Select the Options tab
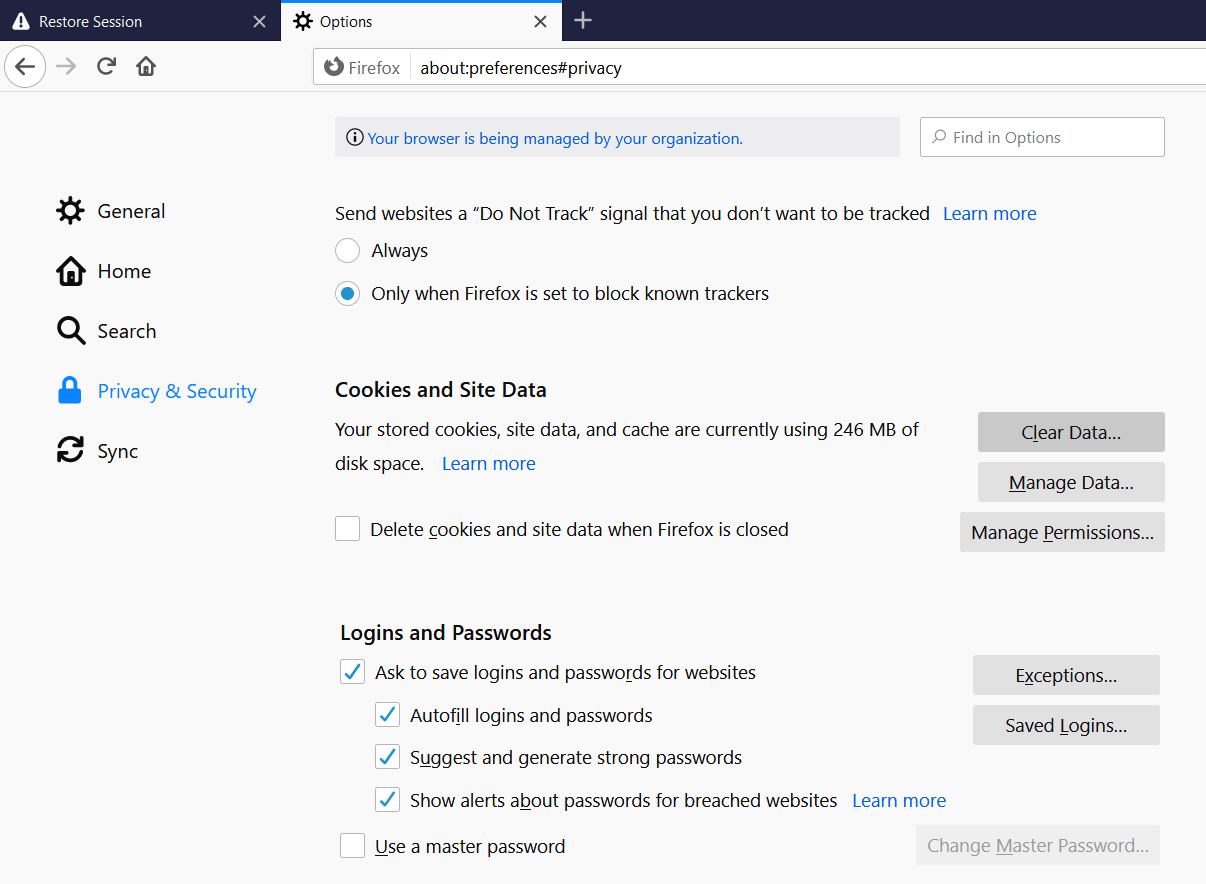Screen dimensions: 1206x884 421,20
